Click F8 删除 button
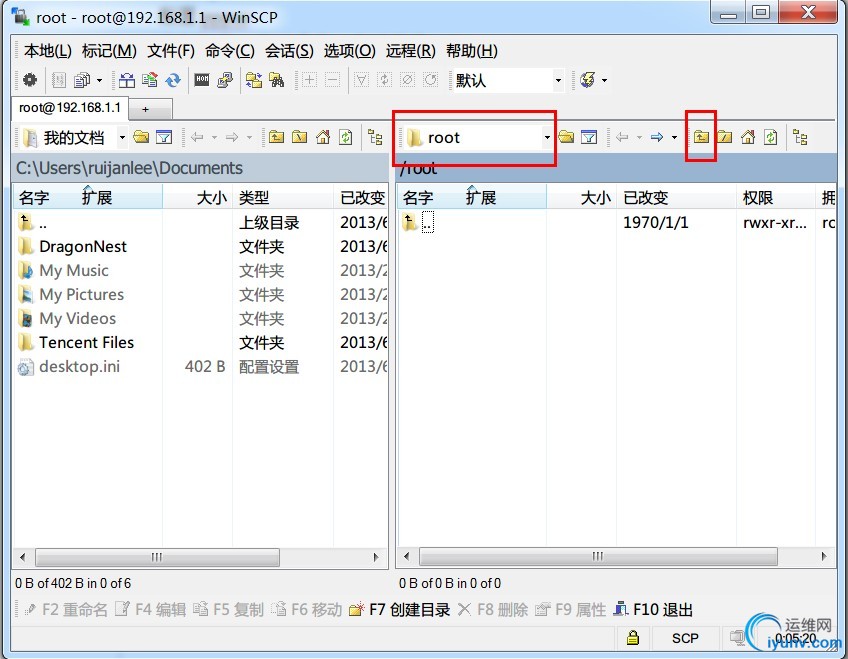The image size is (848, 659). pos(493,610)
